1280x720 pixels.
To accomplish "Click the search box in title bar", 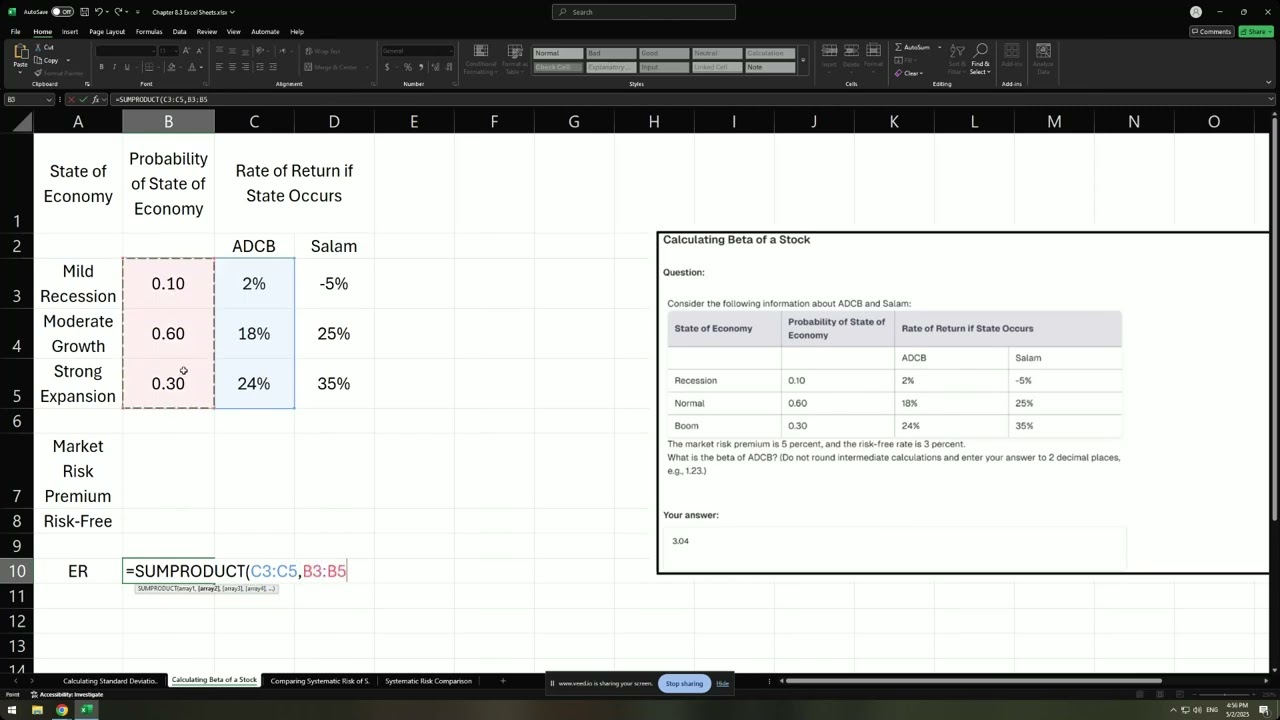I will [x=643, y=12].
